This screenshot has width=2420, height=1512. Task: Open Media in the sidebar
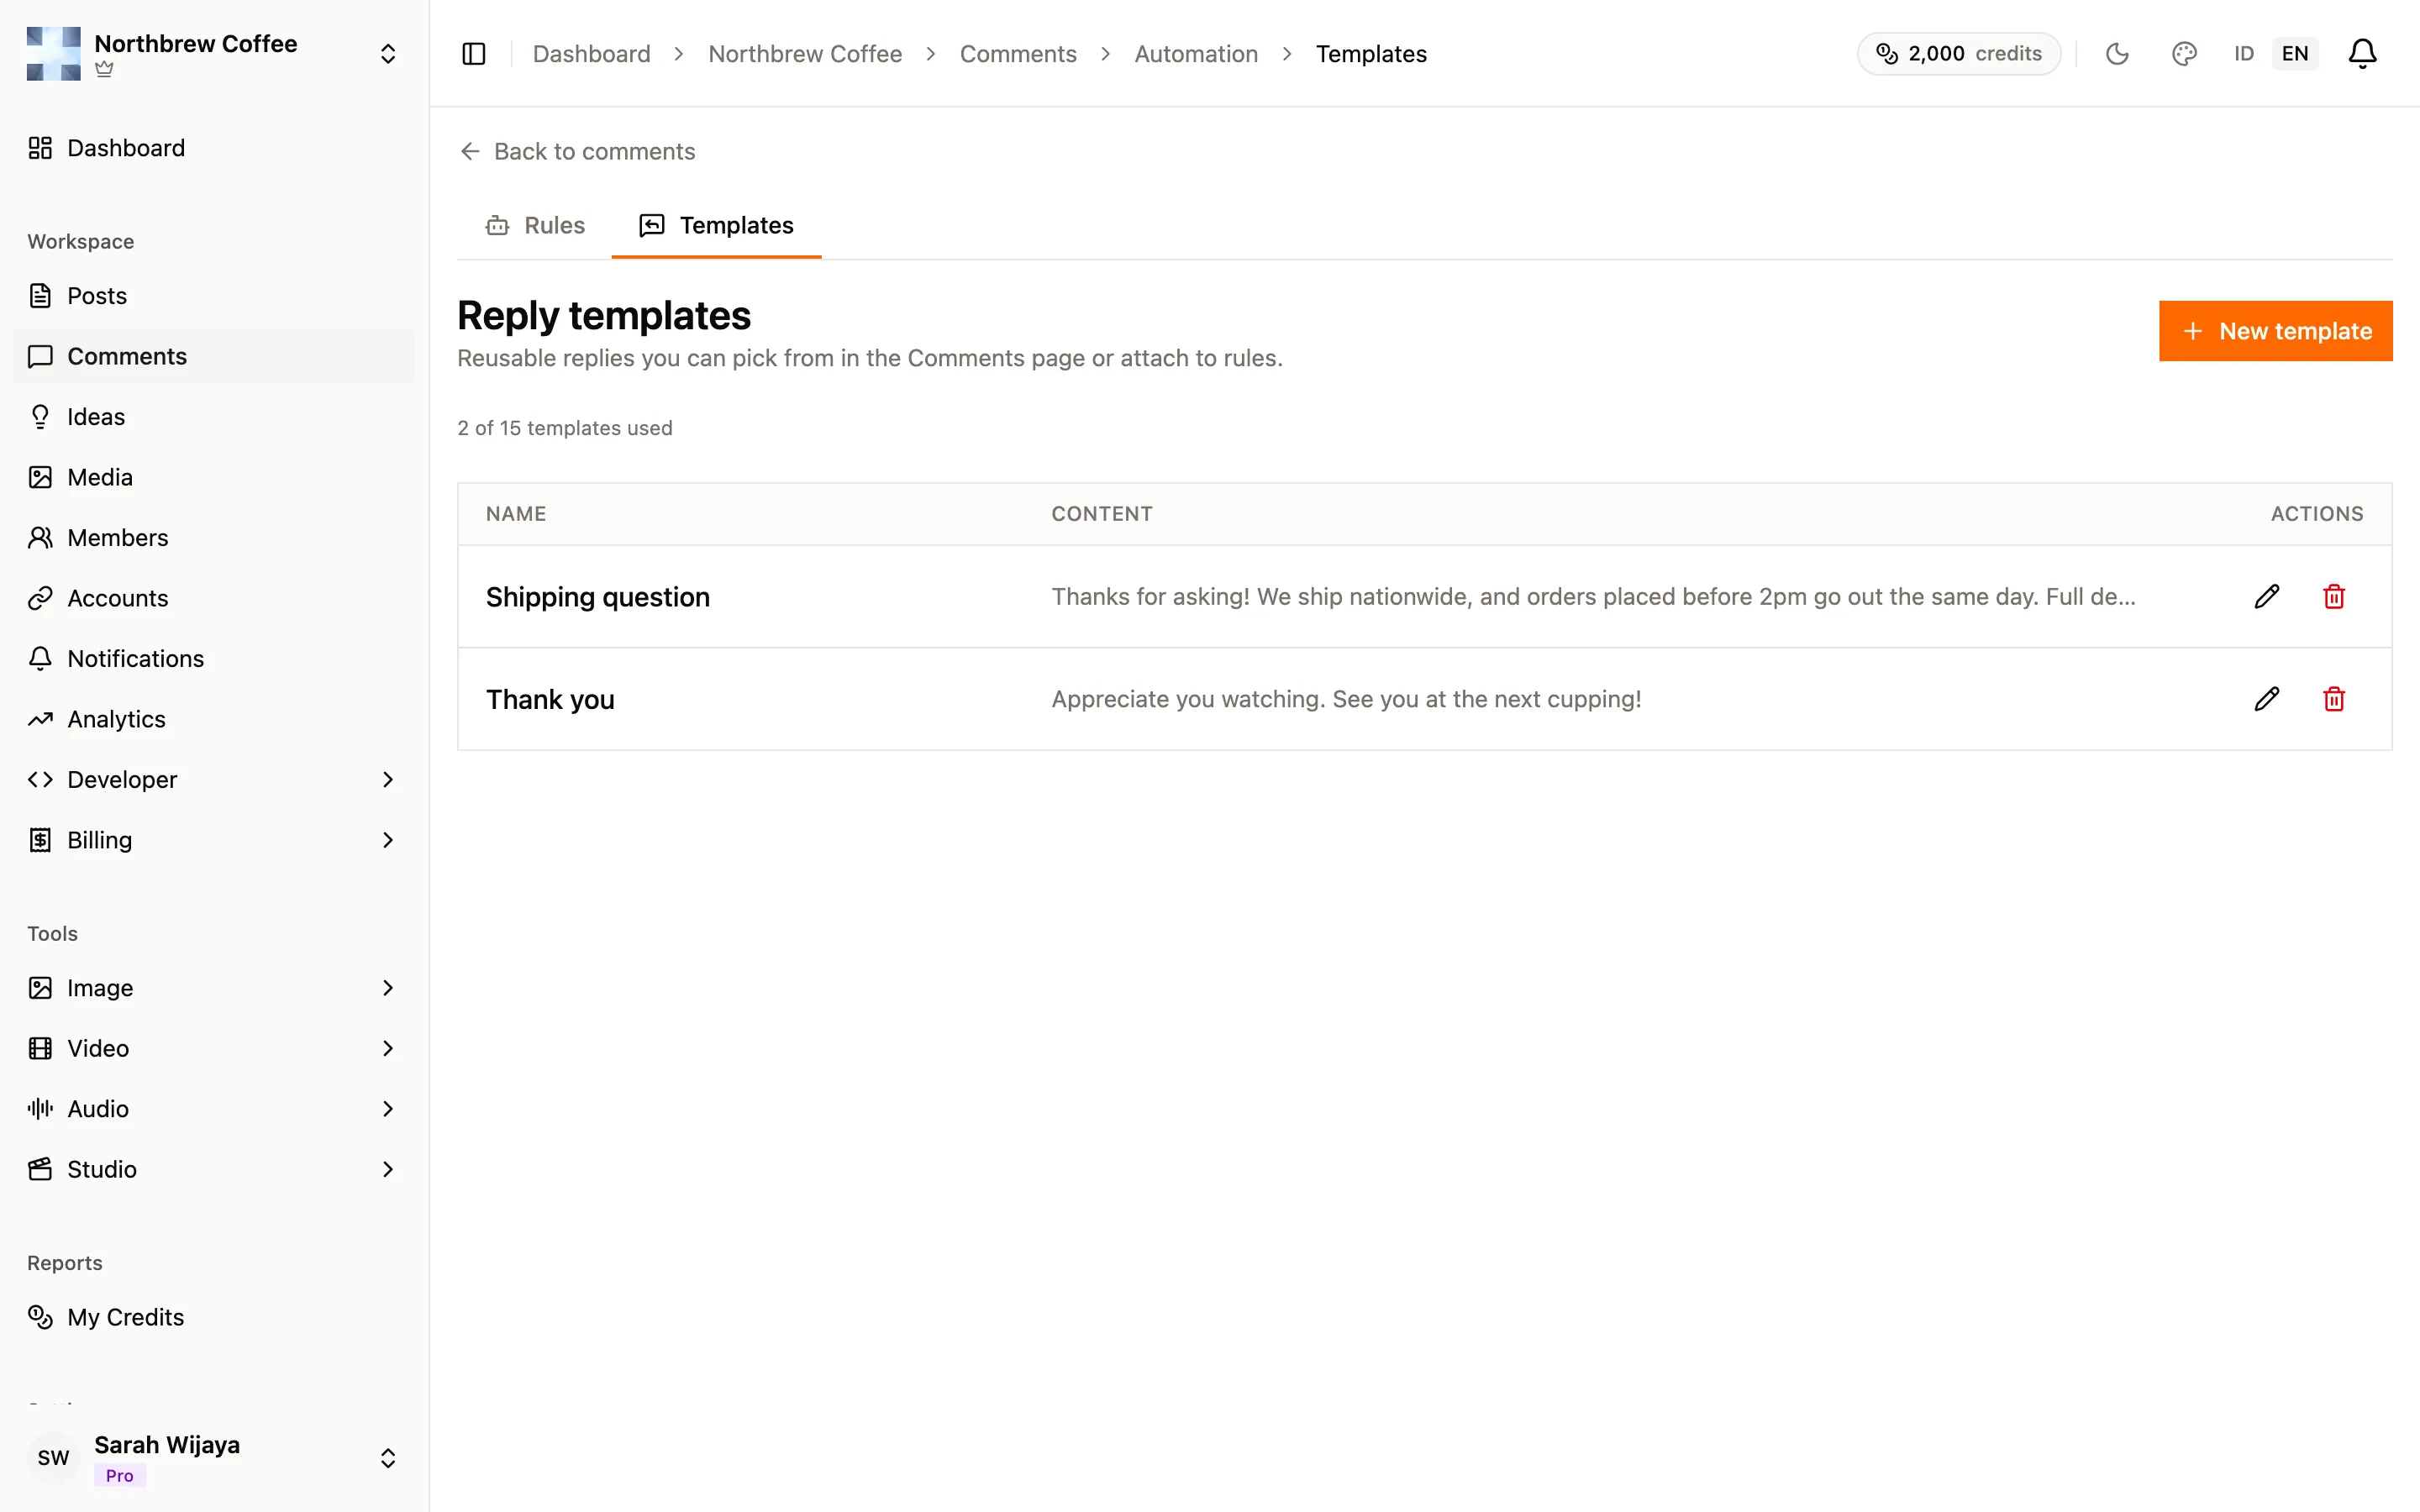tap(214, 477)
